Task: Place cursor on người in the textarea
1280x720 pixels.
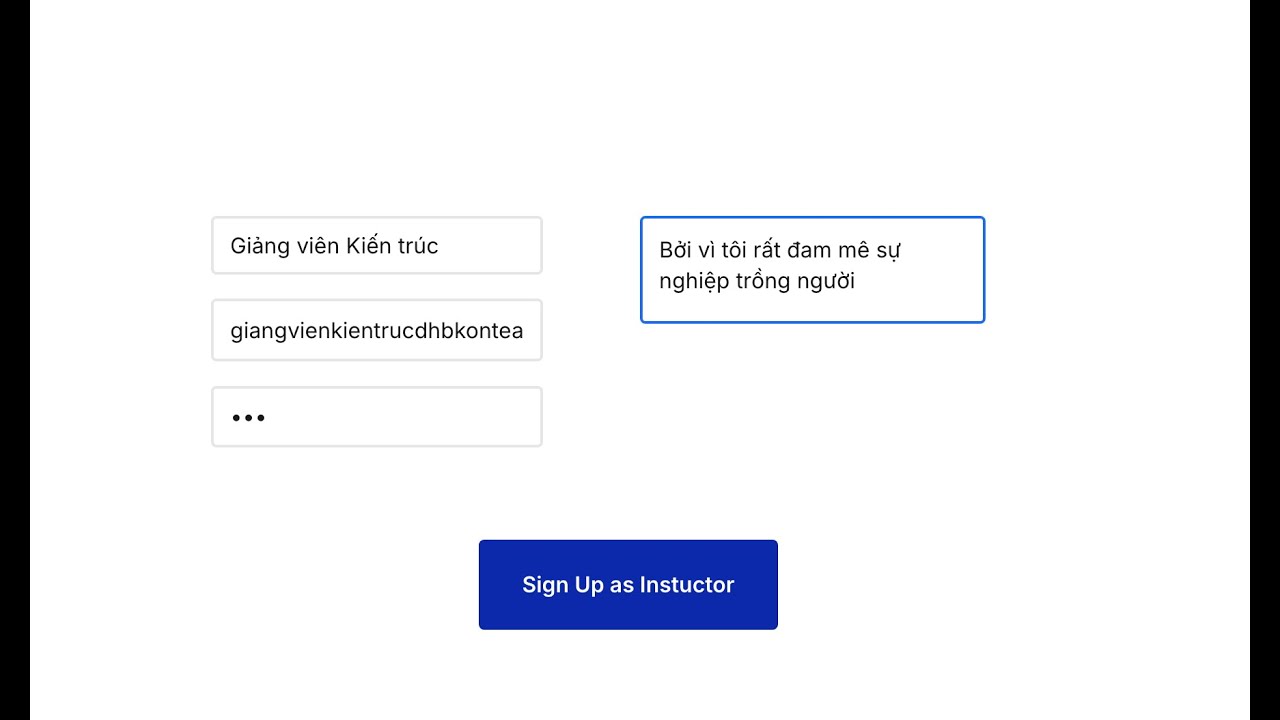Action: coord(826,281)
